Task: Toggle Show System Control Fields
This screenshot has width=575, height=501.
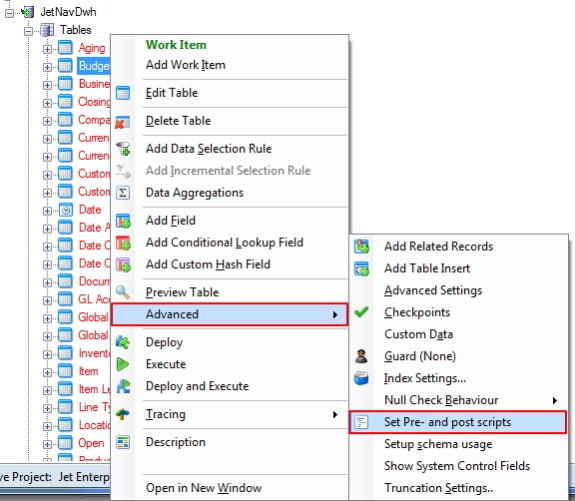Action: 457,466
